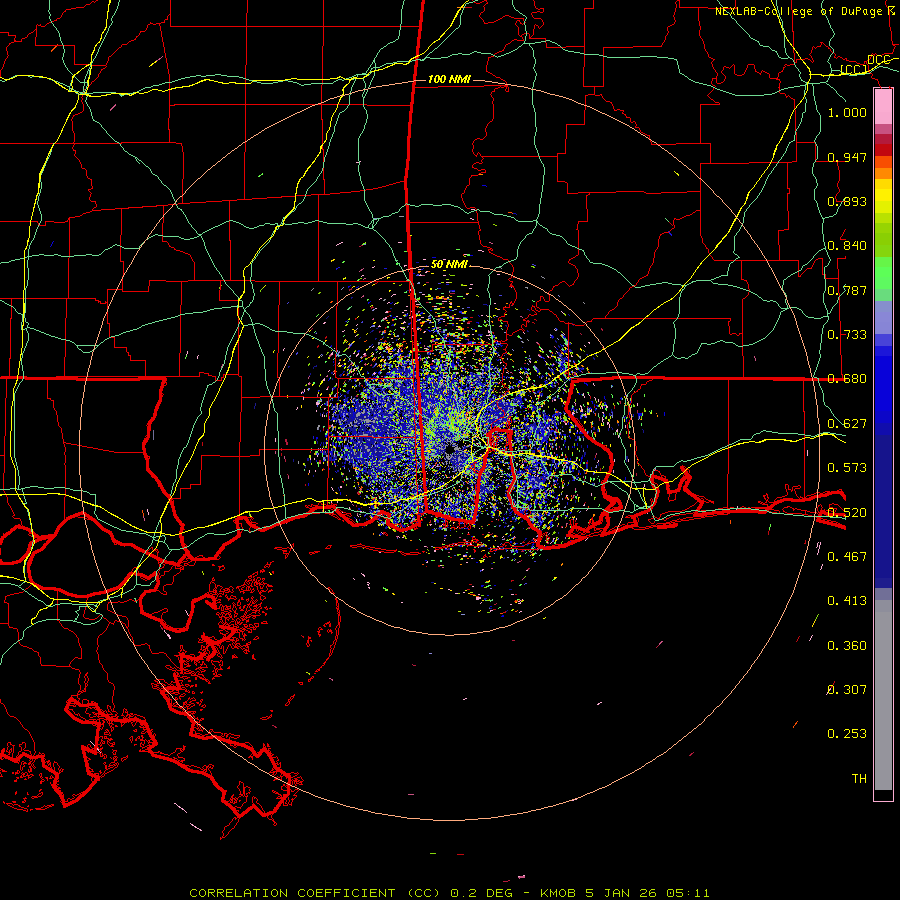Click the 0.253 color scale value
The image size is (900, 900).
[847, 734]
